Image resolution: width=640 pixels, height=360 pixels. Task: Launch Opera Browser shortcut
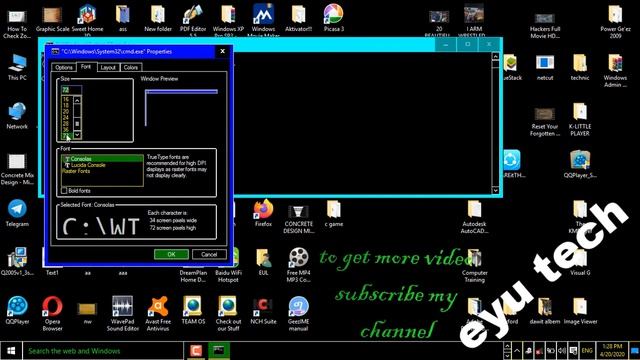point(52,313)
